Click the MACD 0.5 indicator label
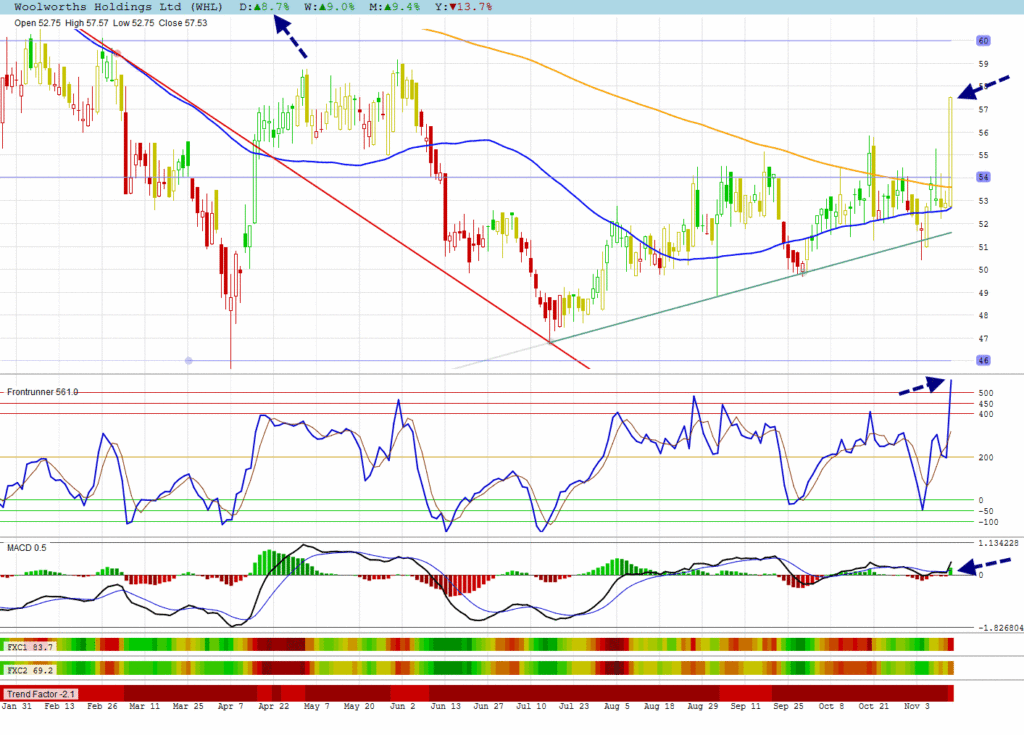The width and height of the screenshot is (1024, 735). 26,548
